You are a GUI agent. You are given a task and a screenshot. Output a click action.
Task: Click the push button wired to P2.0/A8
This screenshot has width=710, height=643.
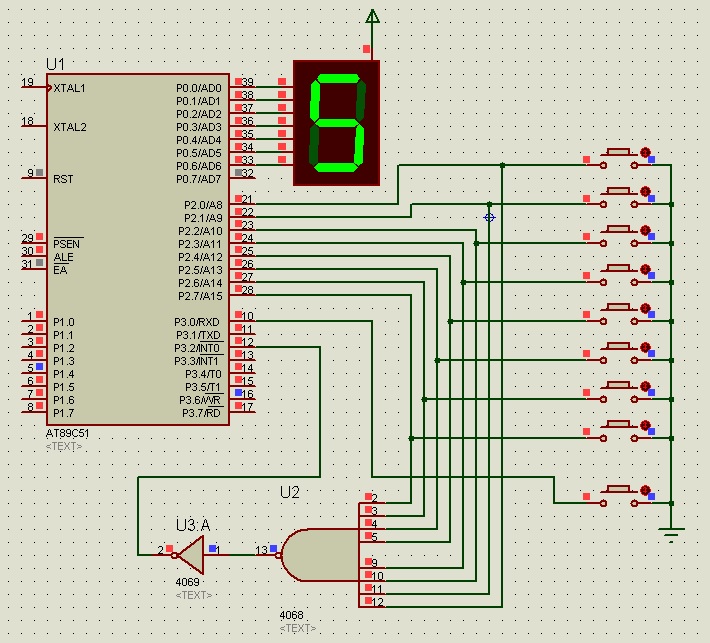coord(619,158)
